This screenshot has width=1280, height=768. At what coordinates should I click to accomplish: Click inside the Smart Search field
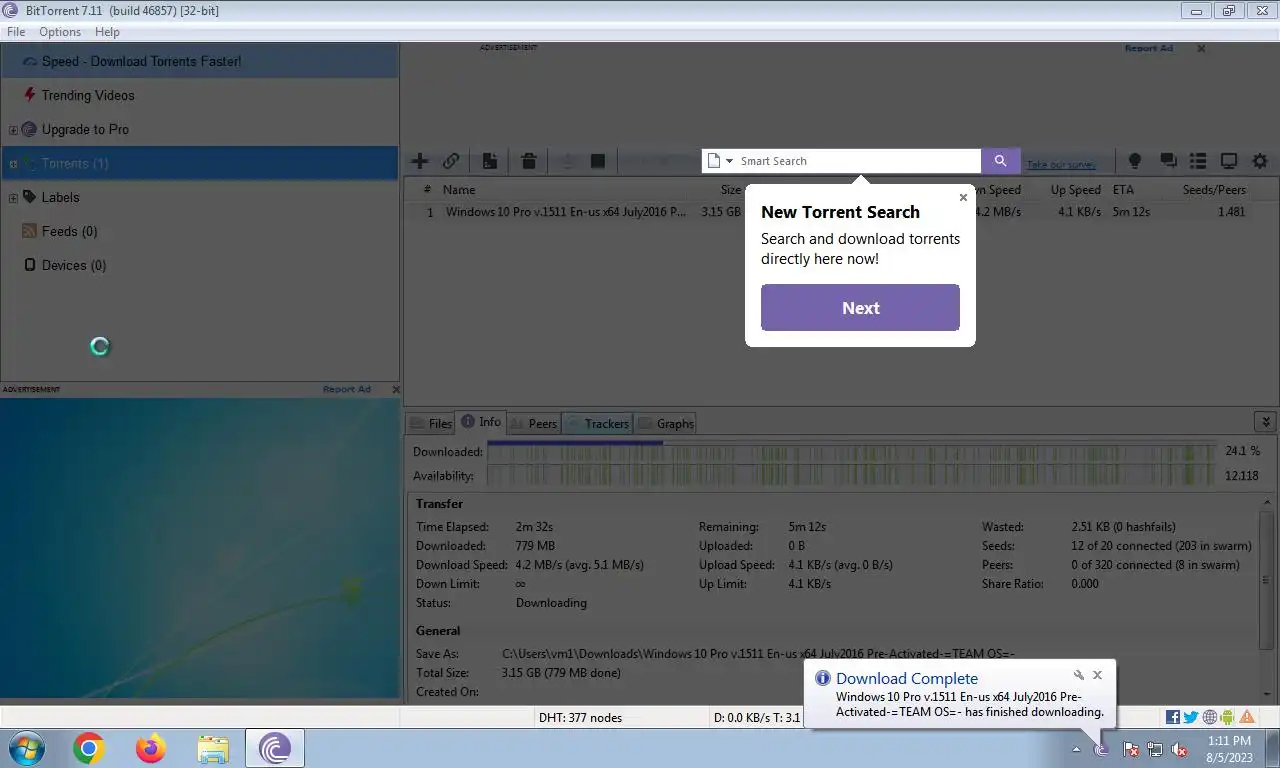click(x=858, y=161)
